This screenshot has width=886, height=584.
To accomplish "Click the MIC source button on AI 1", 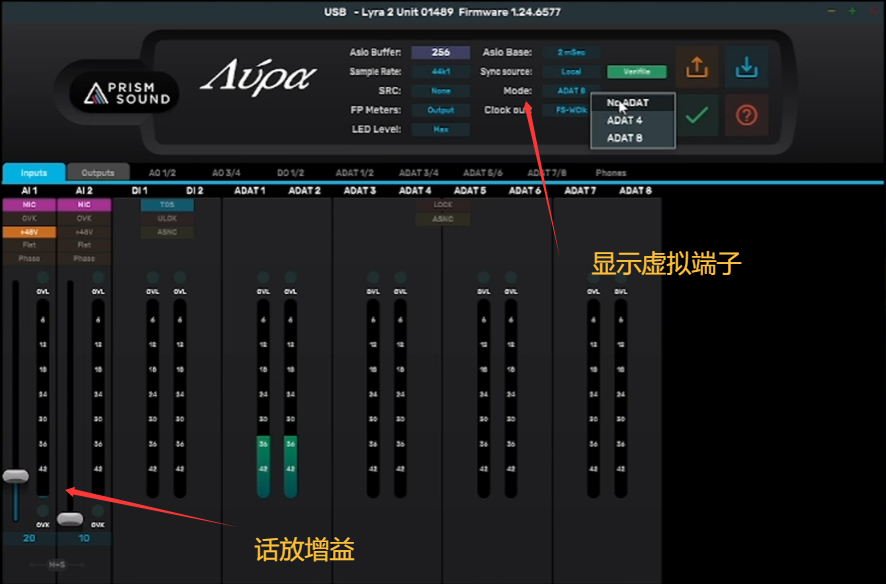I will 29,204.
